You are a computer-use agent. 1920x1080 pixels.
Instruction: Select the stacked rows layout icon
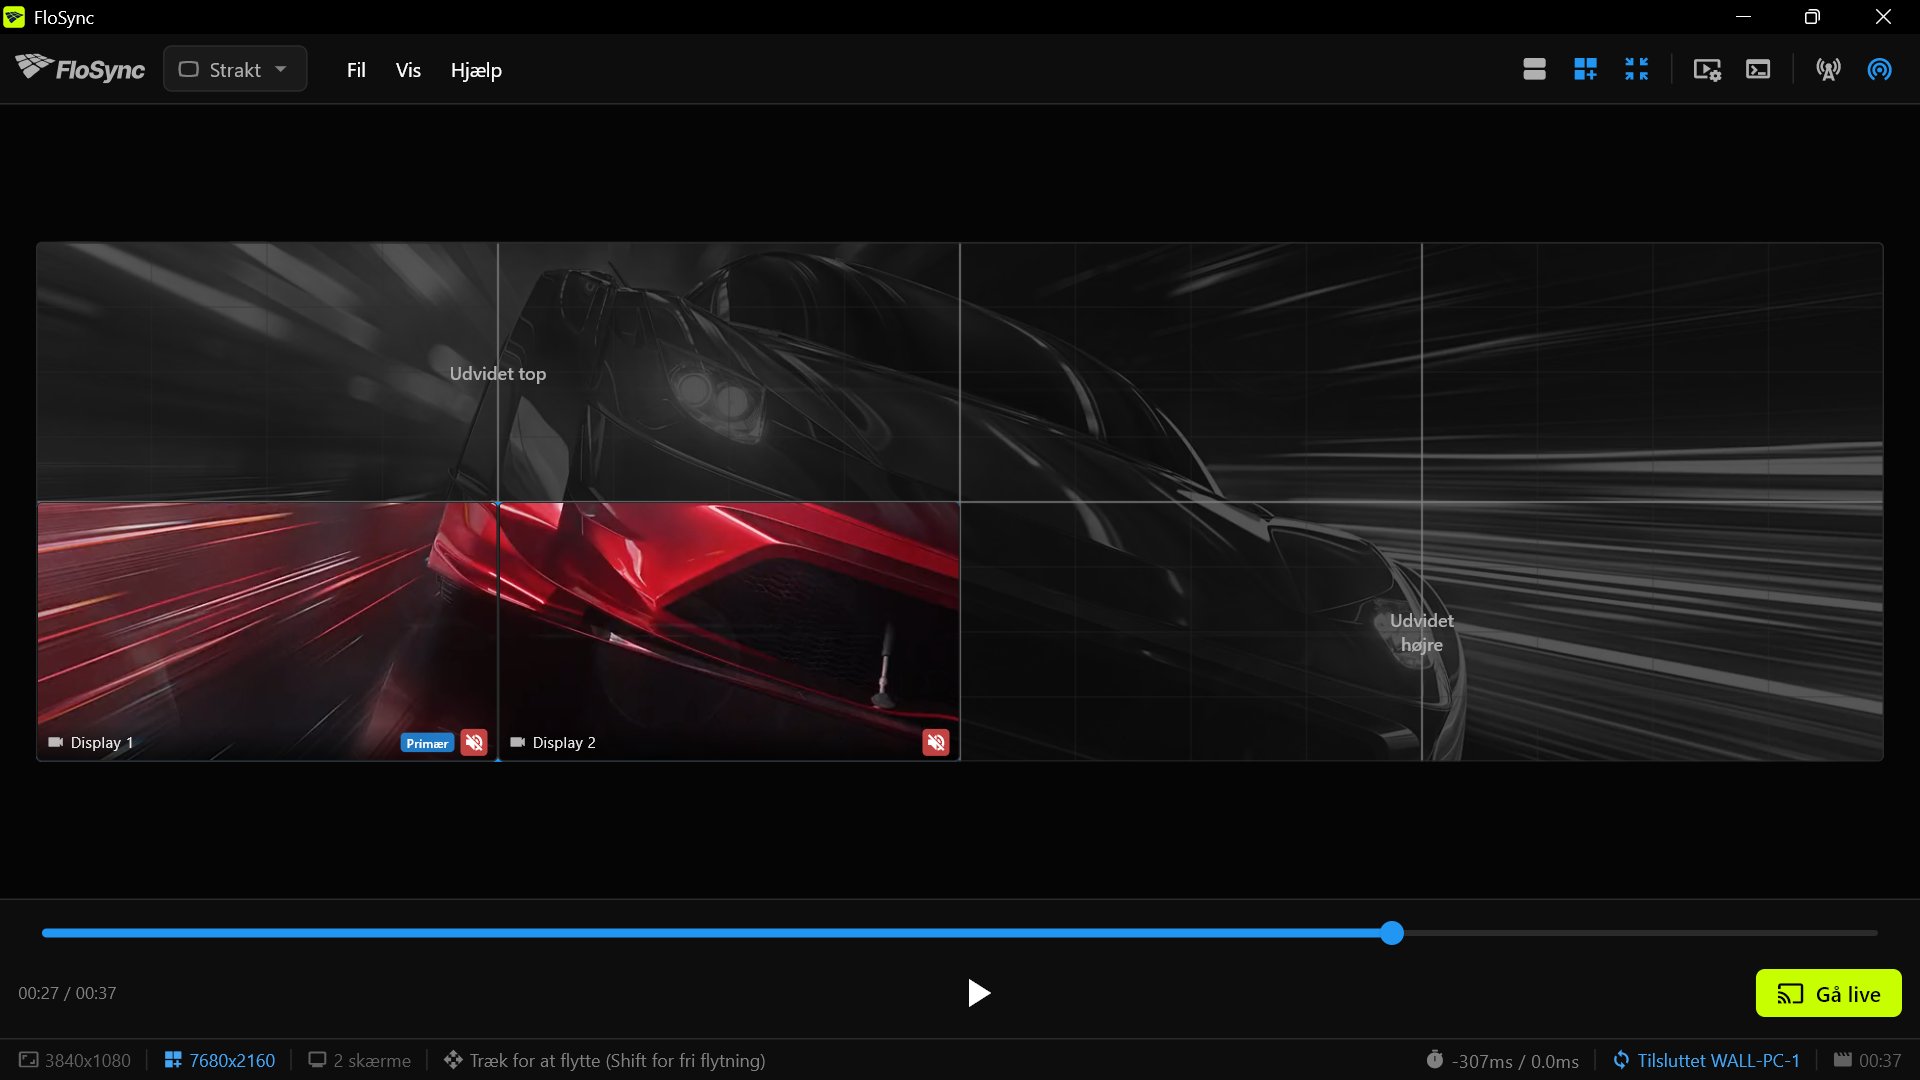(1534, 69)
